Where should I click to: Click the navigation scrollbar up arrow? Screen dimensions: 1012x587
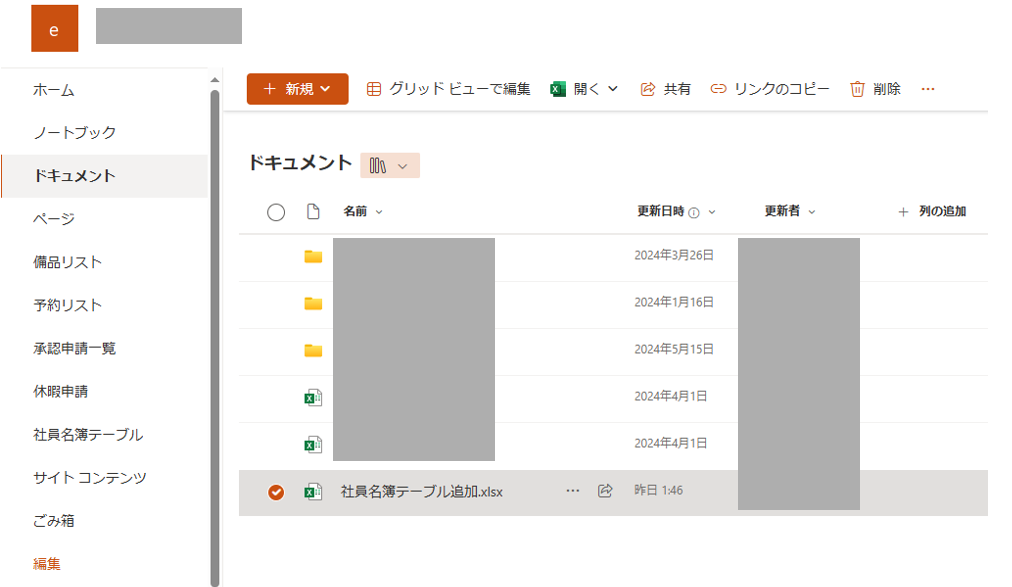215,80
